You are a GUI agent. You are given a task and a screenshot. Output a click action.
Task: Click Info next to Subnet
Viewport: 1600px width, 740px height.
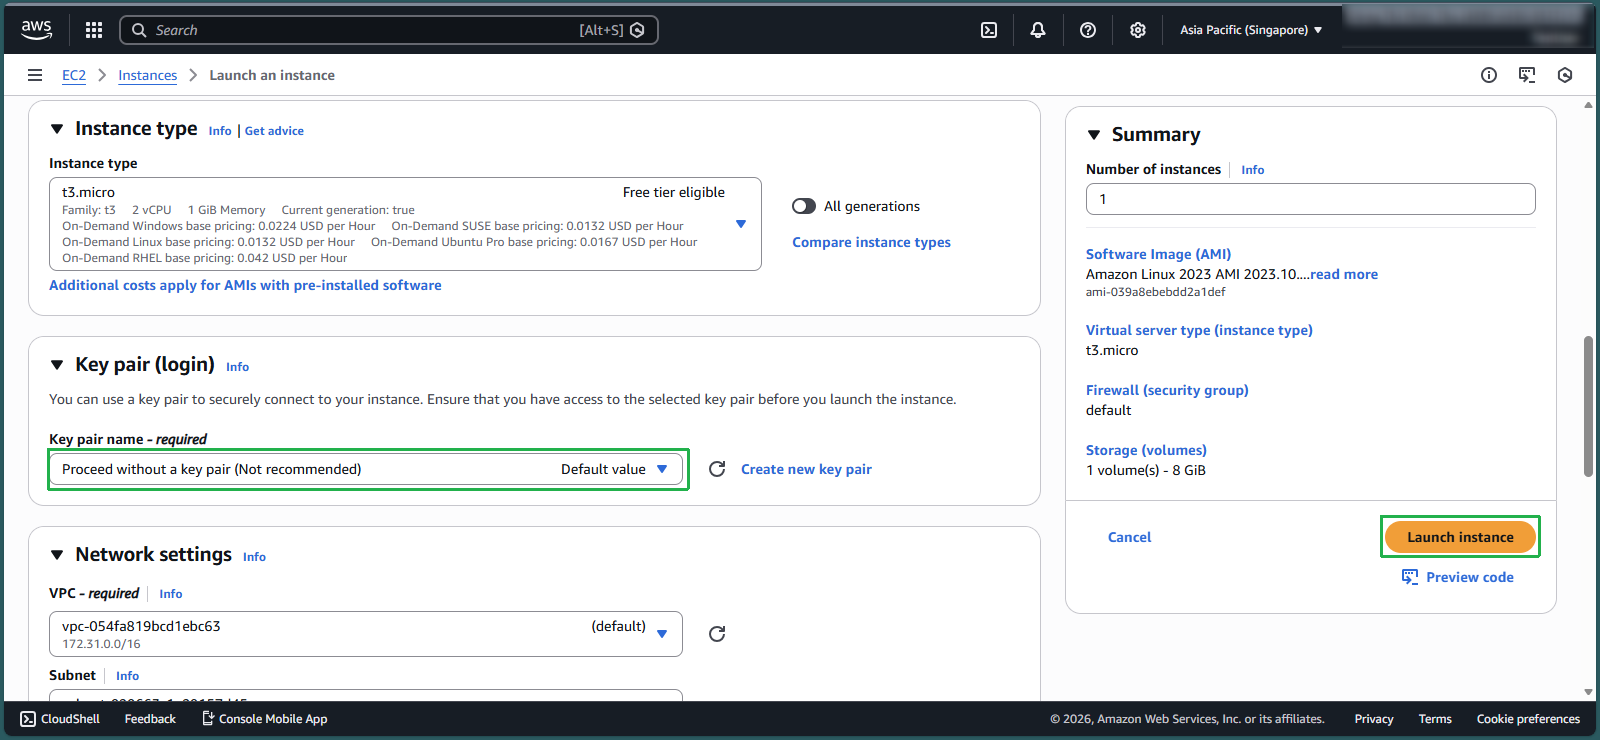click(x=127, y=676)
